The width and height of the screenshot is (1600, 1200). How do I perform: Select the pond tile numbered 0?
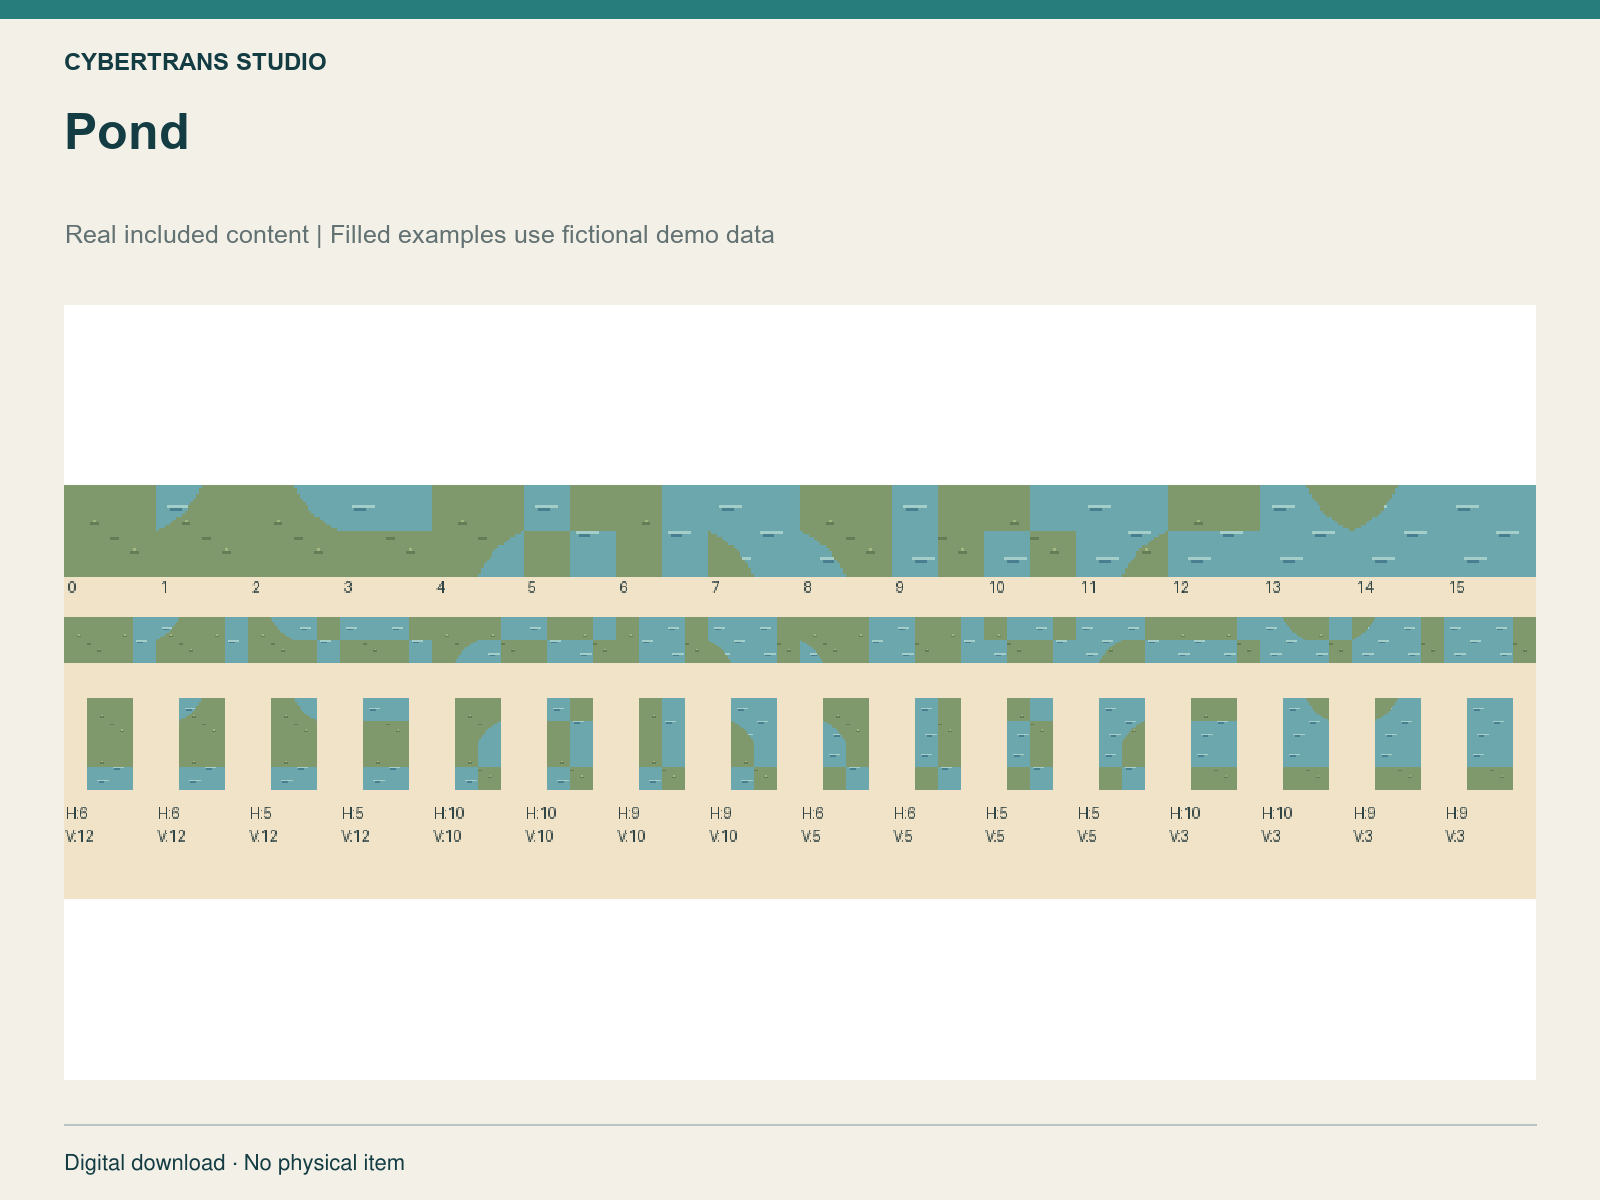pyautogui.click(x=110, y=531)
